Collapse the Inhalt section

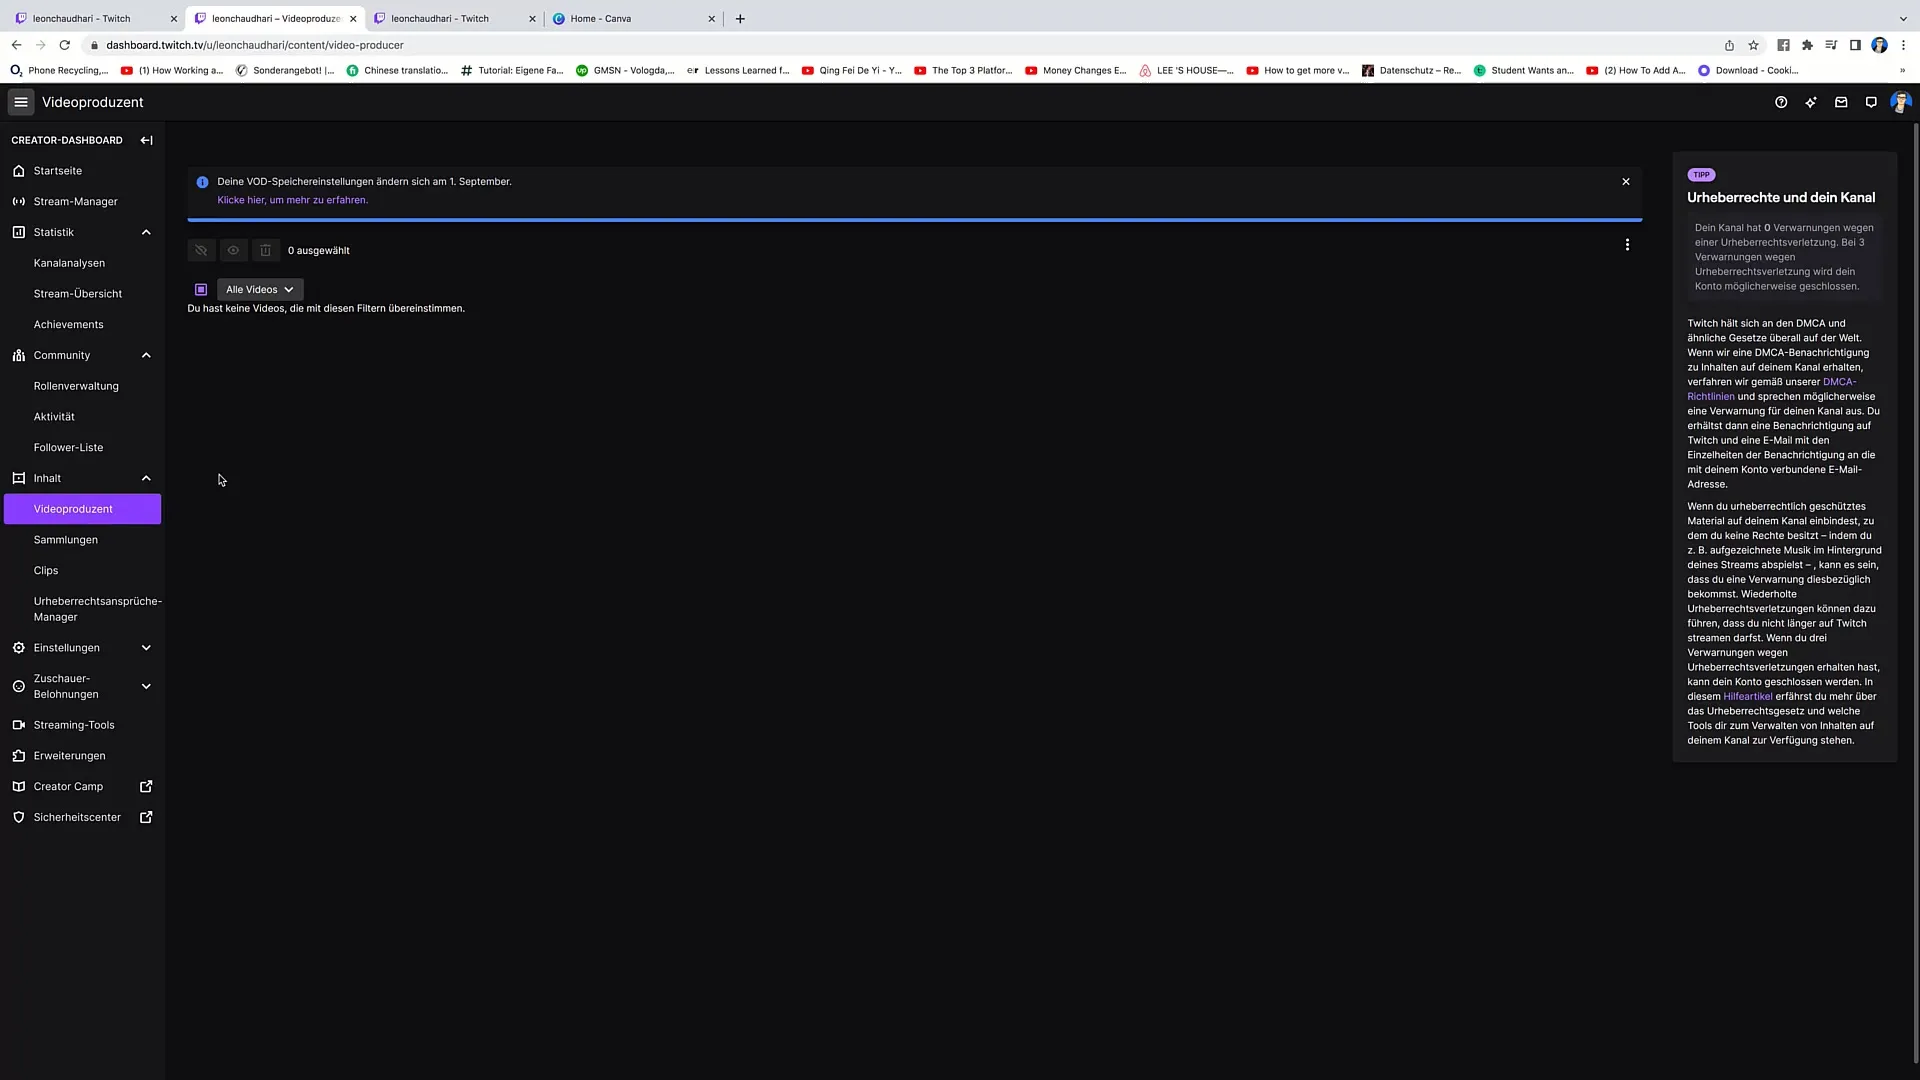[145, 477]
